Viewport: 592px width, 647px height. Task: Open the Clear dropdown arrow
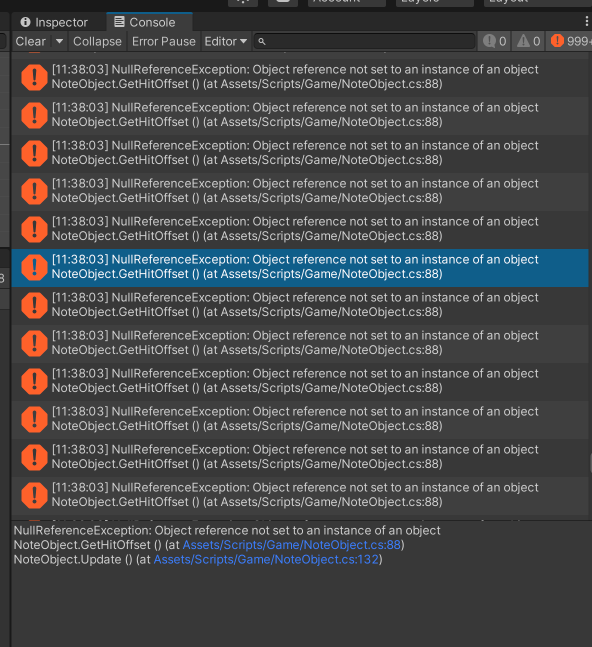click(x=59, y=41)
